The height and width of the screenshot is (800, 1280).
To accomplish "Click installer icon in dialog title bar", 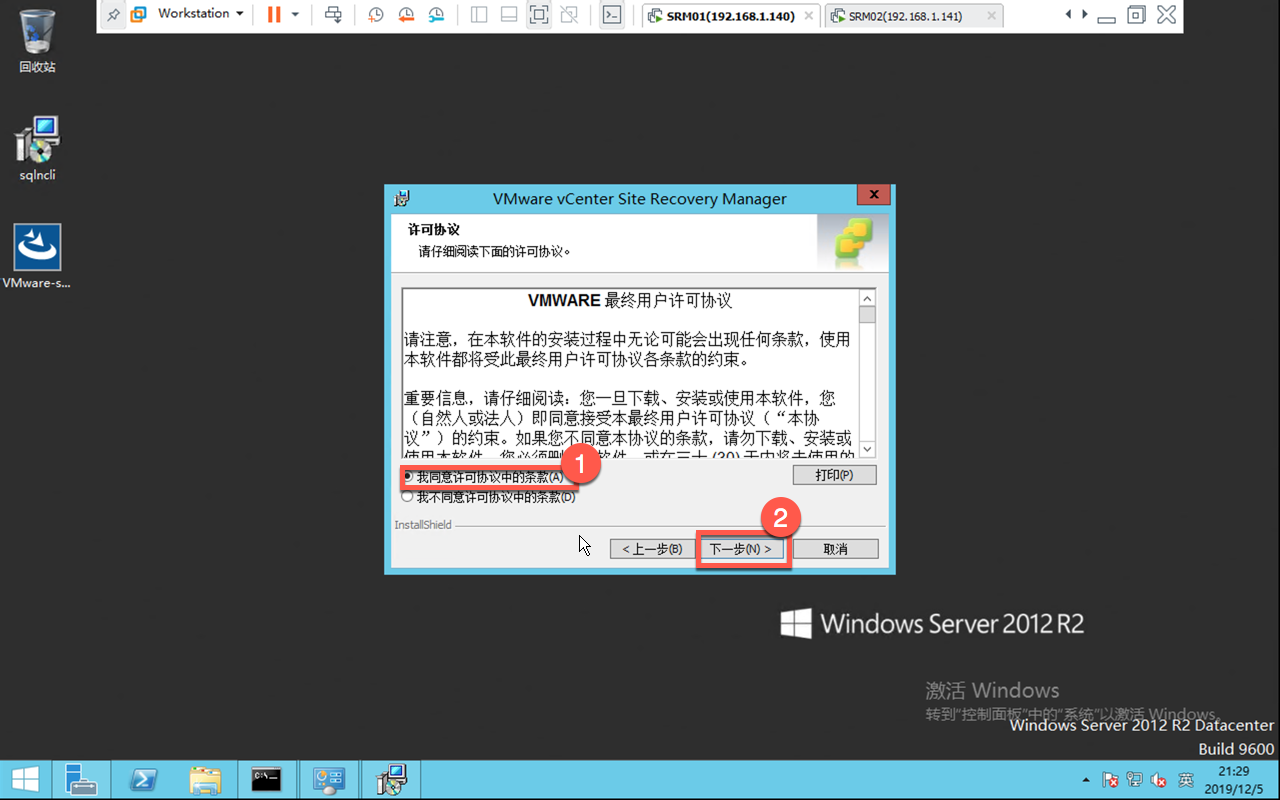I will [402, 198].
